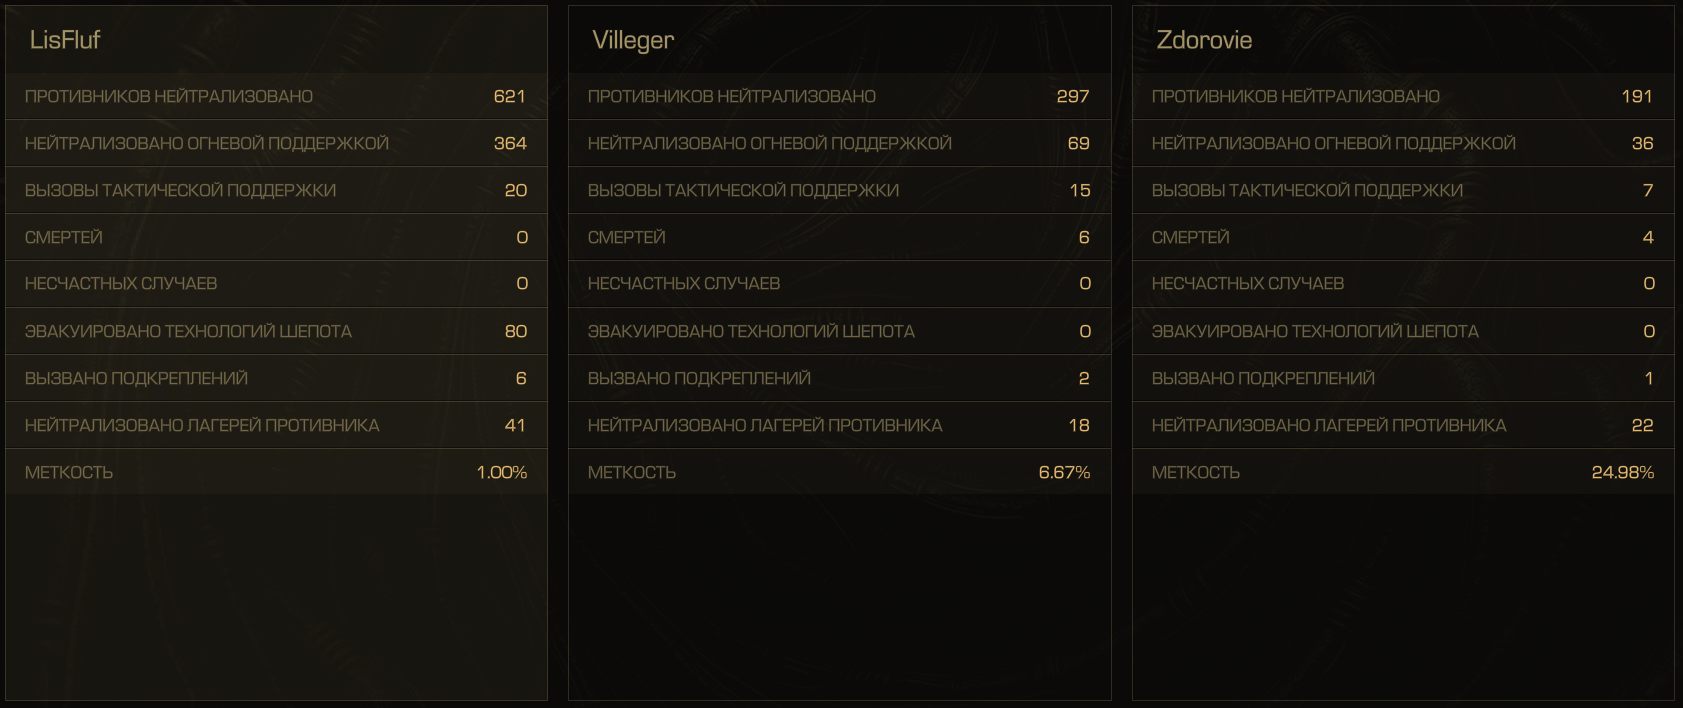Click Villeger's СМЕРТЕЙ row showing 6
The image size is (1683, 708).
click(839, 237)
